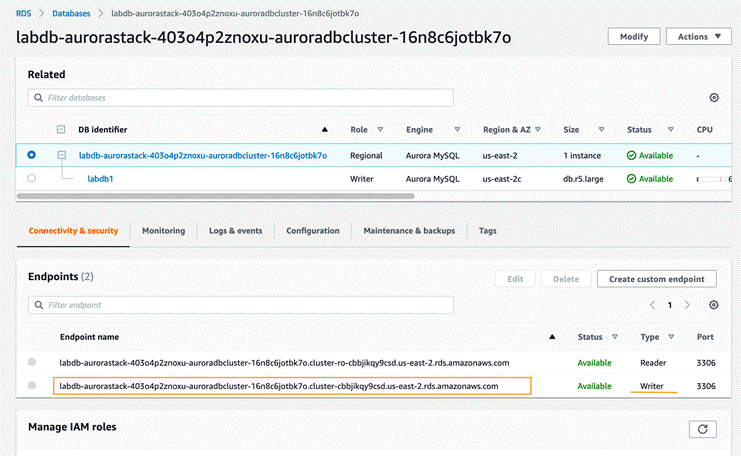Screen dimensions: 741x456
Task: Click the db.r5.large size cell
Action: (583, 179)
